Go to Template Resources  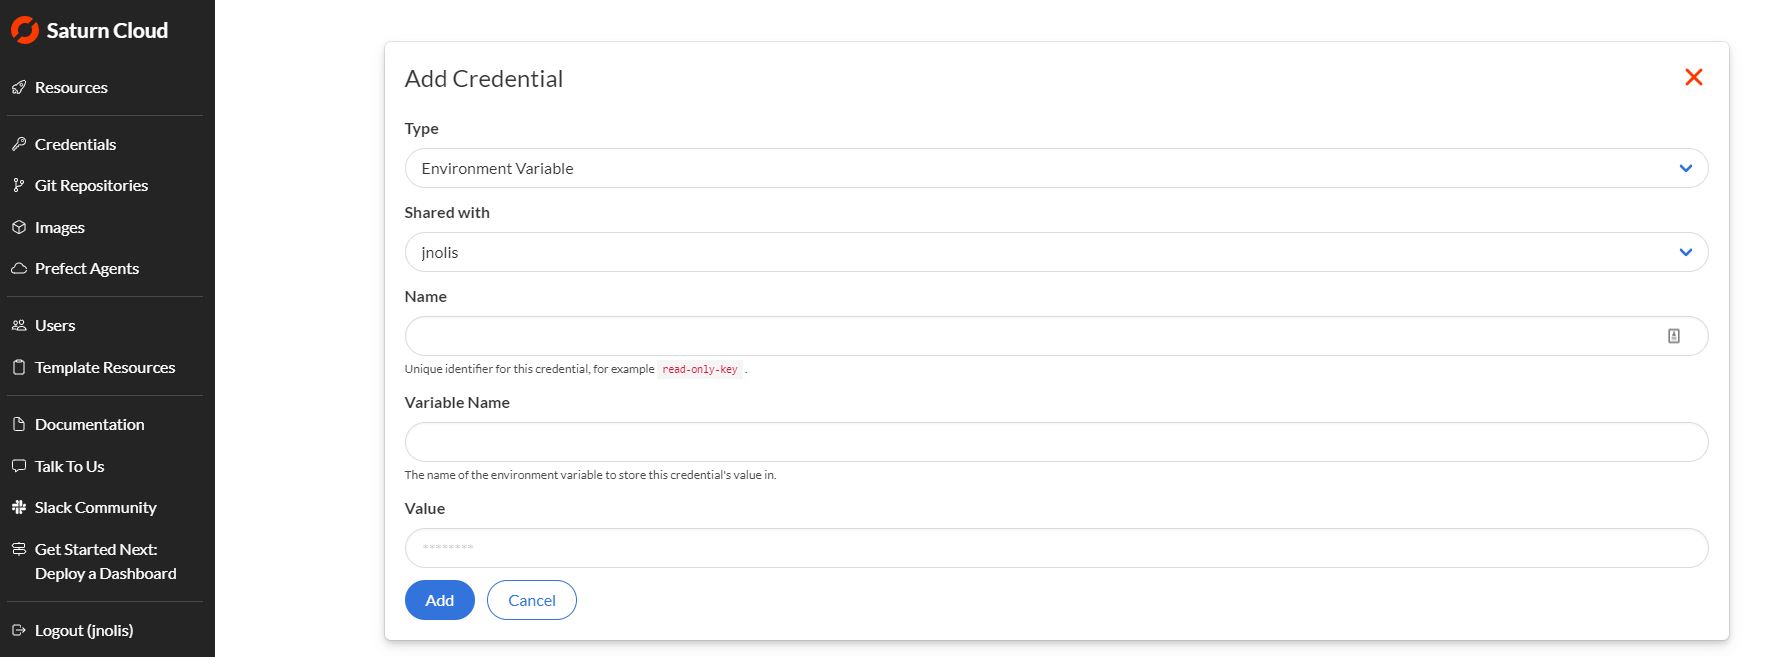[x=104, y=368]
